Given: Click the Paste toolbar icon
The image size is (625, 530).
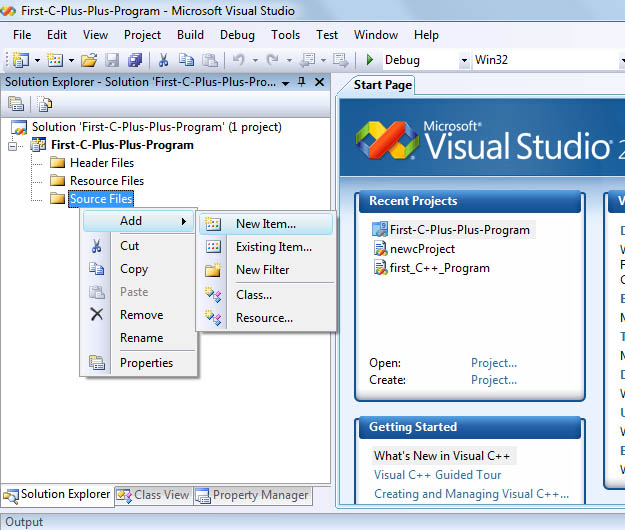Looking at the screenshot, I should click(x=210, y=60).
